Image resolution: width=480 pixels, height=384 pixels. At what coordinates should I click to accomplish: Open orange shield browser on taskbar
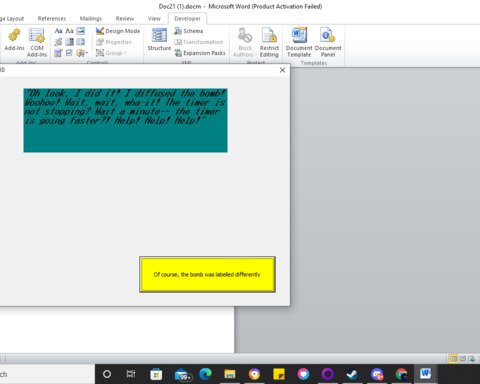pyautogui.click(x=254, y=374)
